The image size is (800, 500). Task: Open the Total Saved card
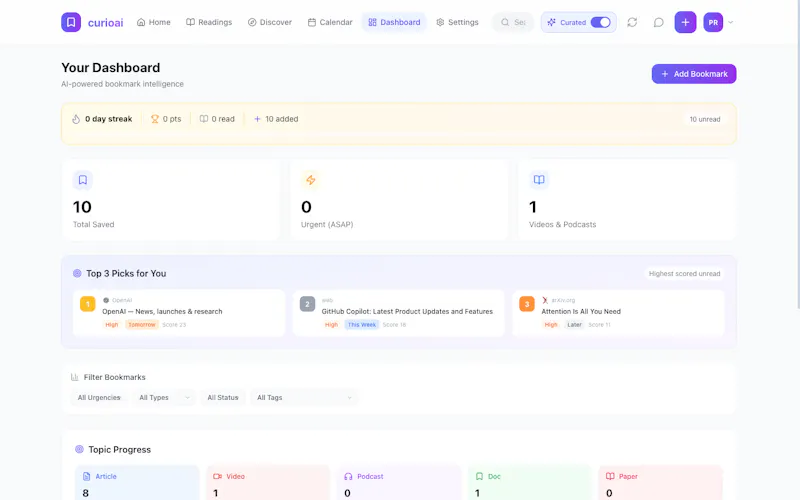(171, 199)
